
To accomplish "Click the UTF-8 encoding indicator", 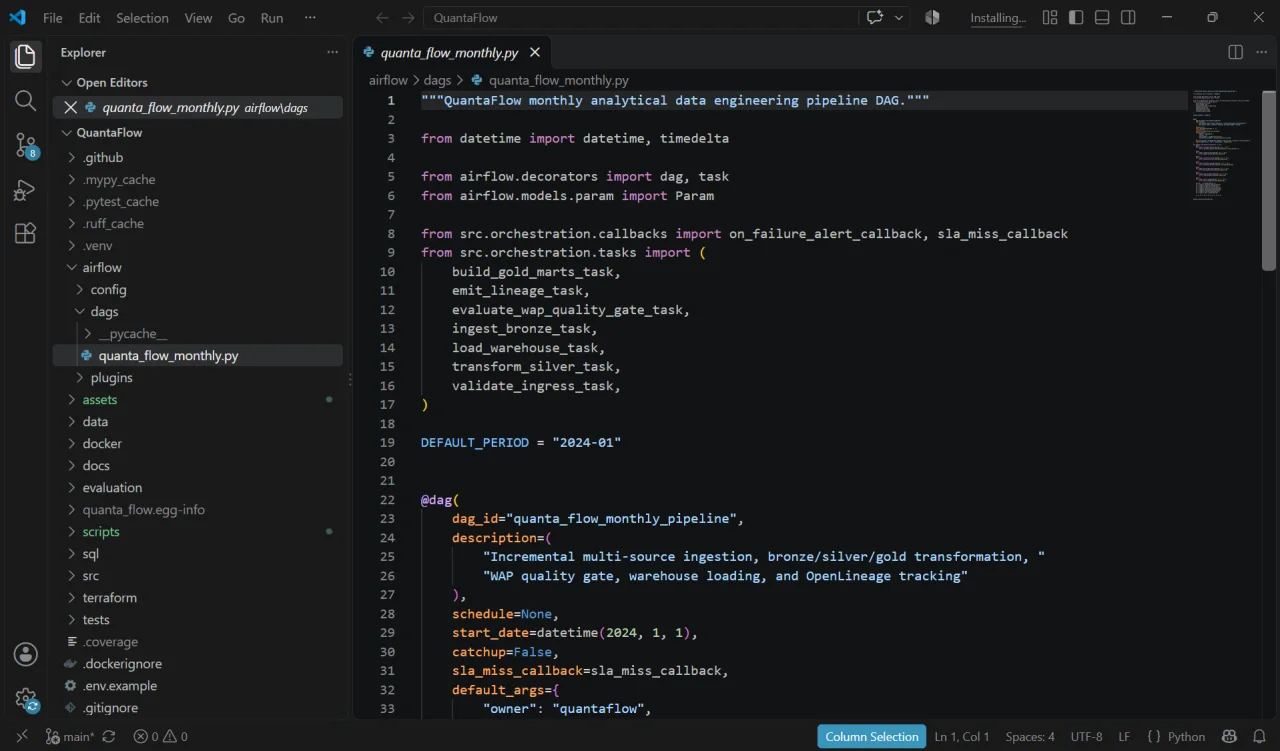I will point(1086,737).
